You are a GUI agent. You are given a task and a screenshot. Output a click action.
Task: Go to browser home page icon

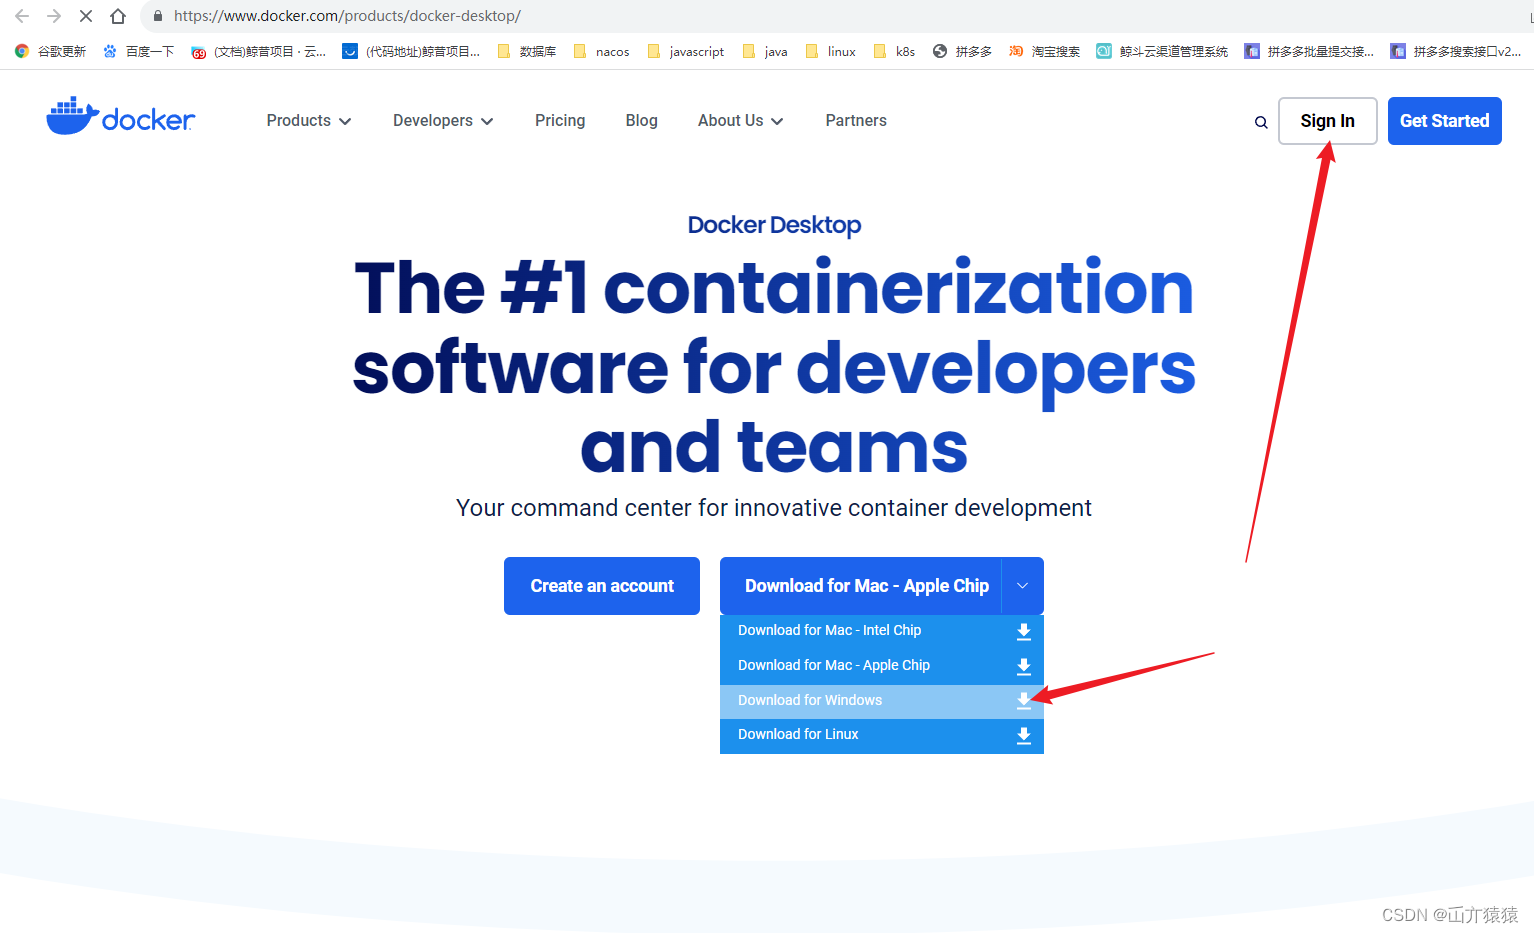coord(118,16)
